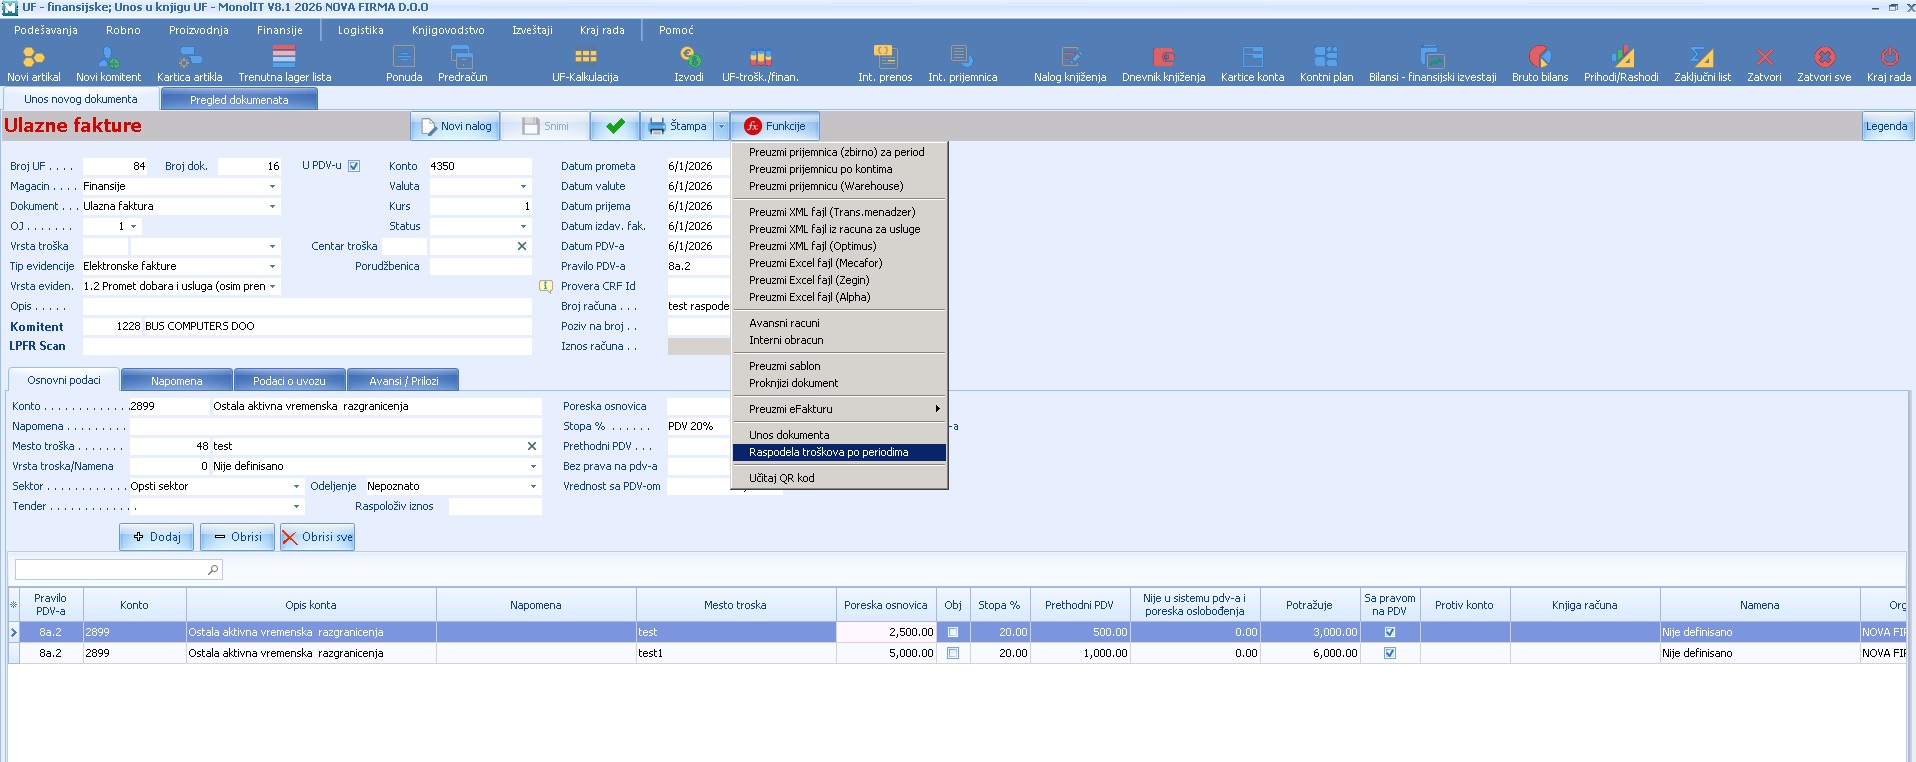The height and width of the screenshot is (762, 1916).
Task: Open the Finansije menu
Action: point(280,30)
